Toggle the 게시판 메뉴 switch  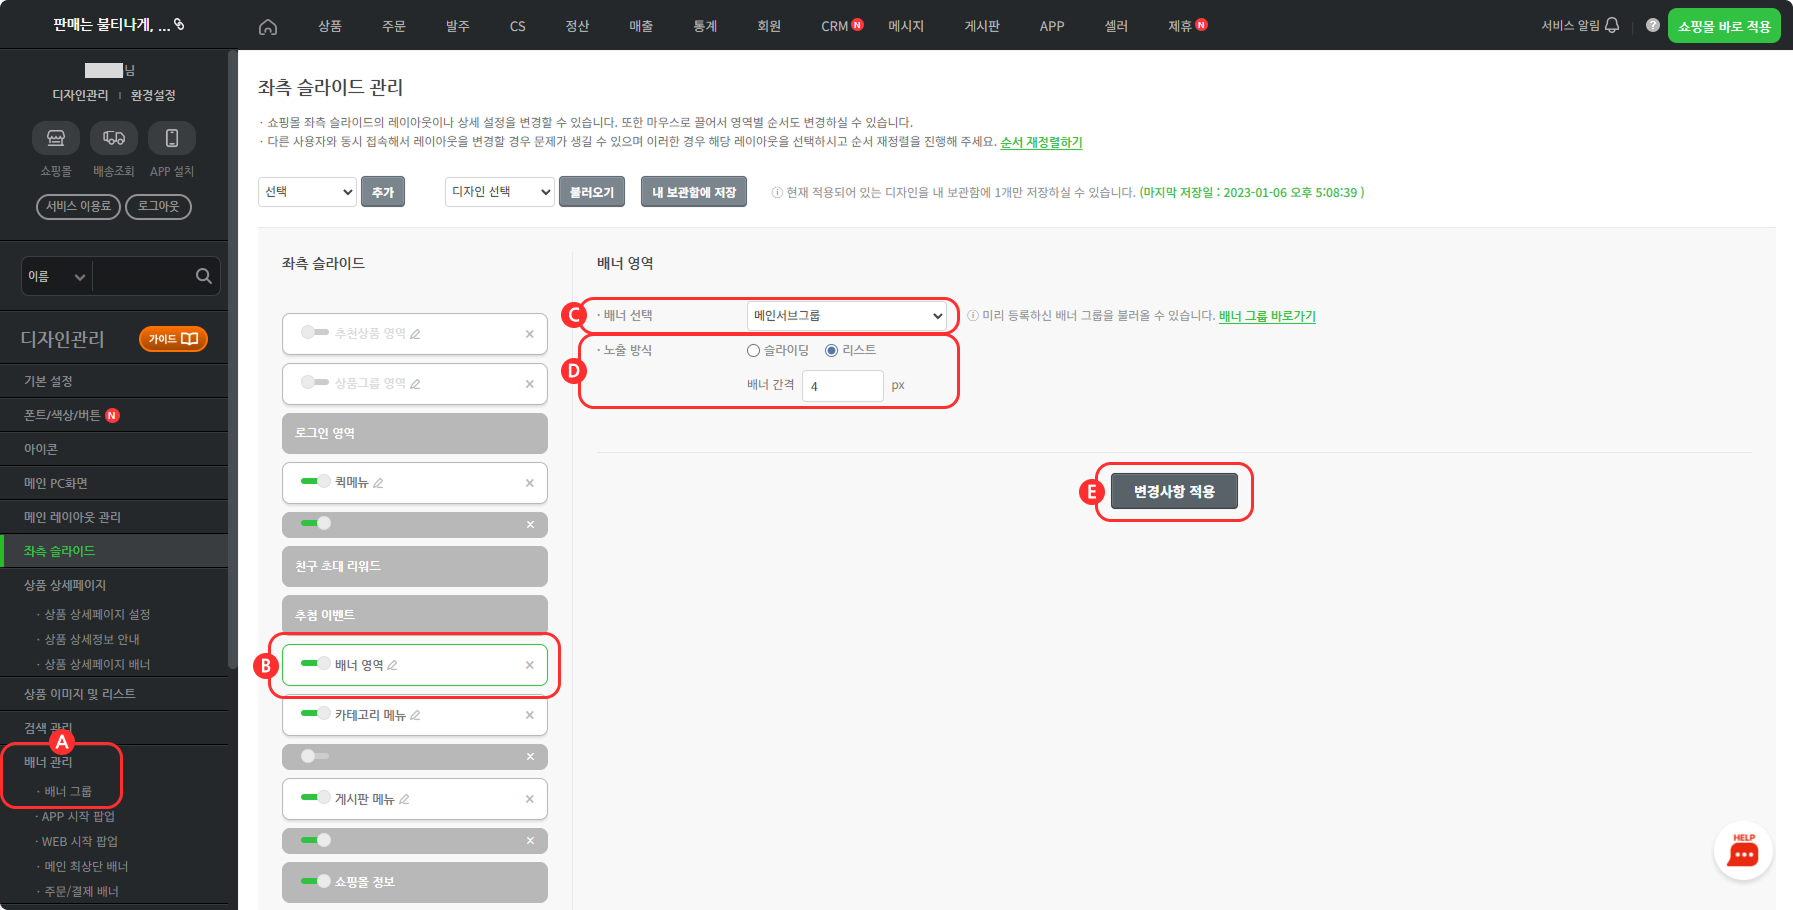click(315, 797)
